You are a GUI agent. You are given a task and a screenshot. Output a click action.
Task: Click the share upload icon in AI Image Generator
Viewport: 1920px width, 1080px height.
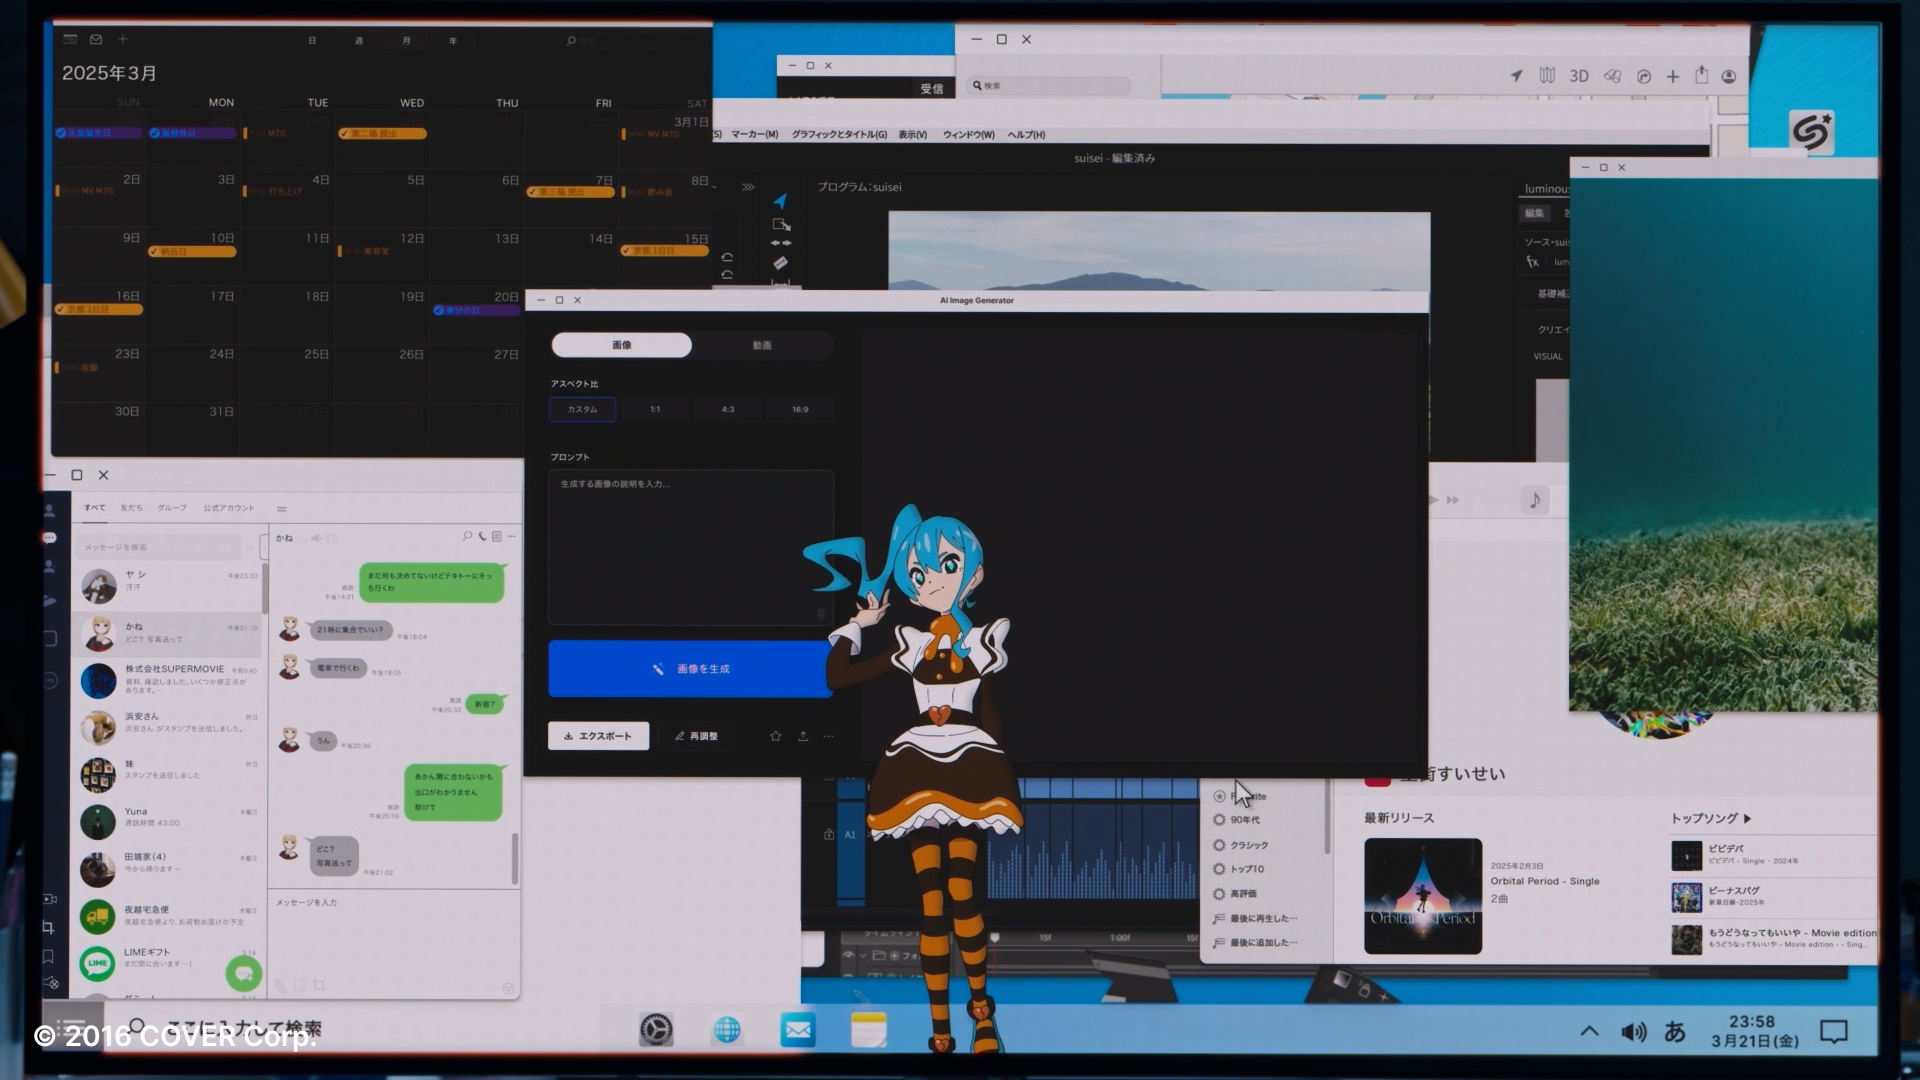click(x=803, y=736)
